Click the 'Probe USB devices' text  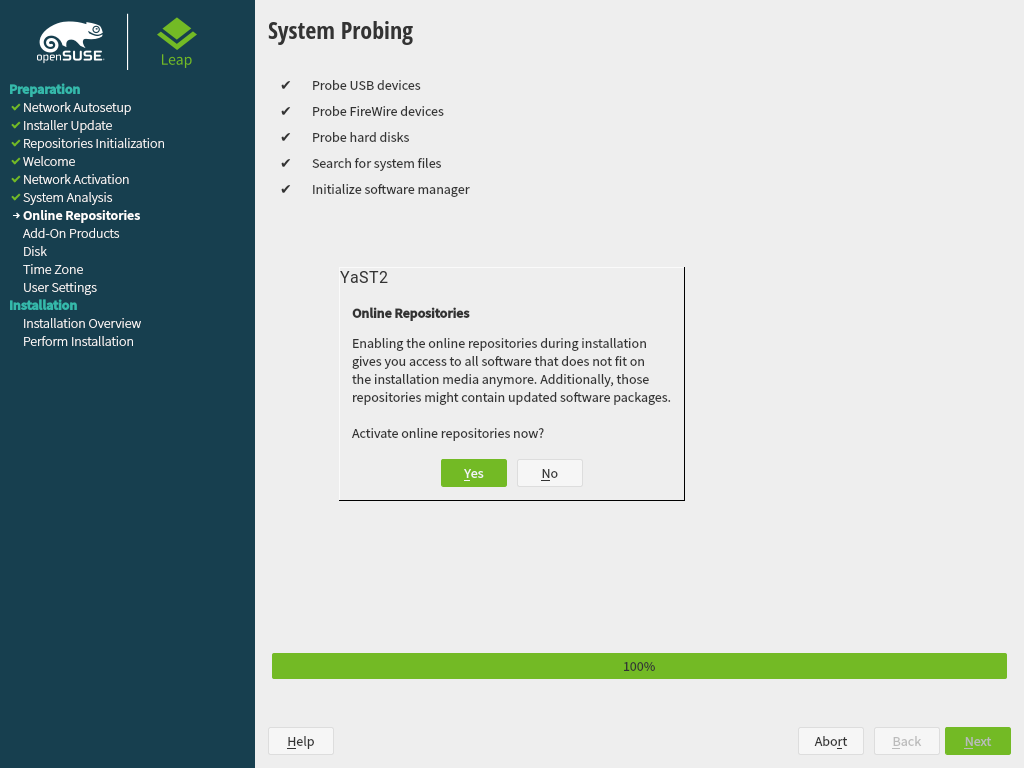coord(366,85)
